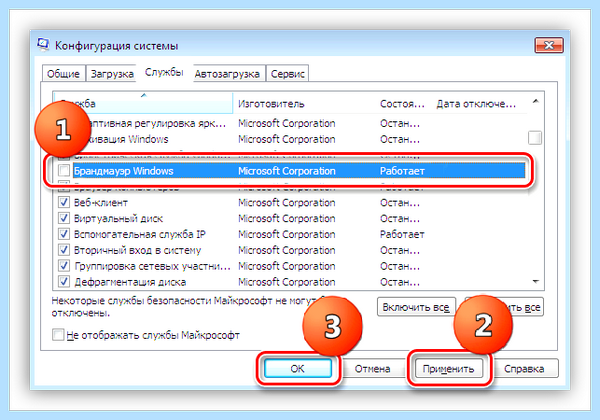Click the System Configuration window title icon
The image size is (600, 420).
click(x=43, y=45)
